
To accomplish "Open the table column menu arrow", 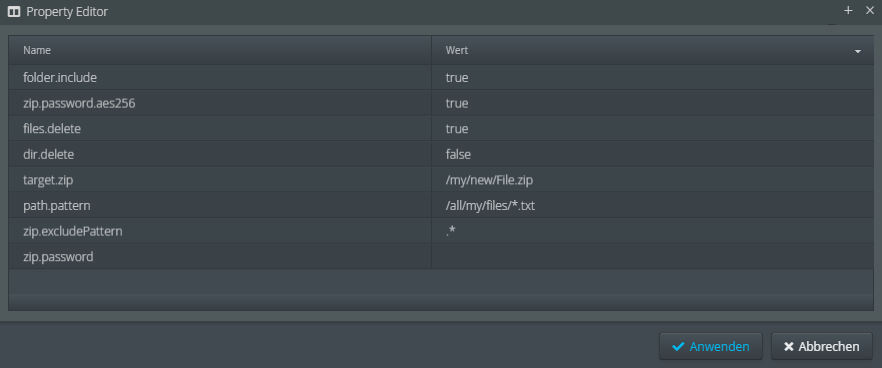I will [x=858, y=51].
